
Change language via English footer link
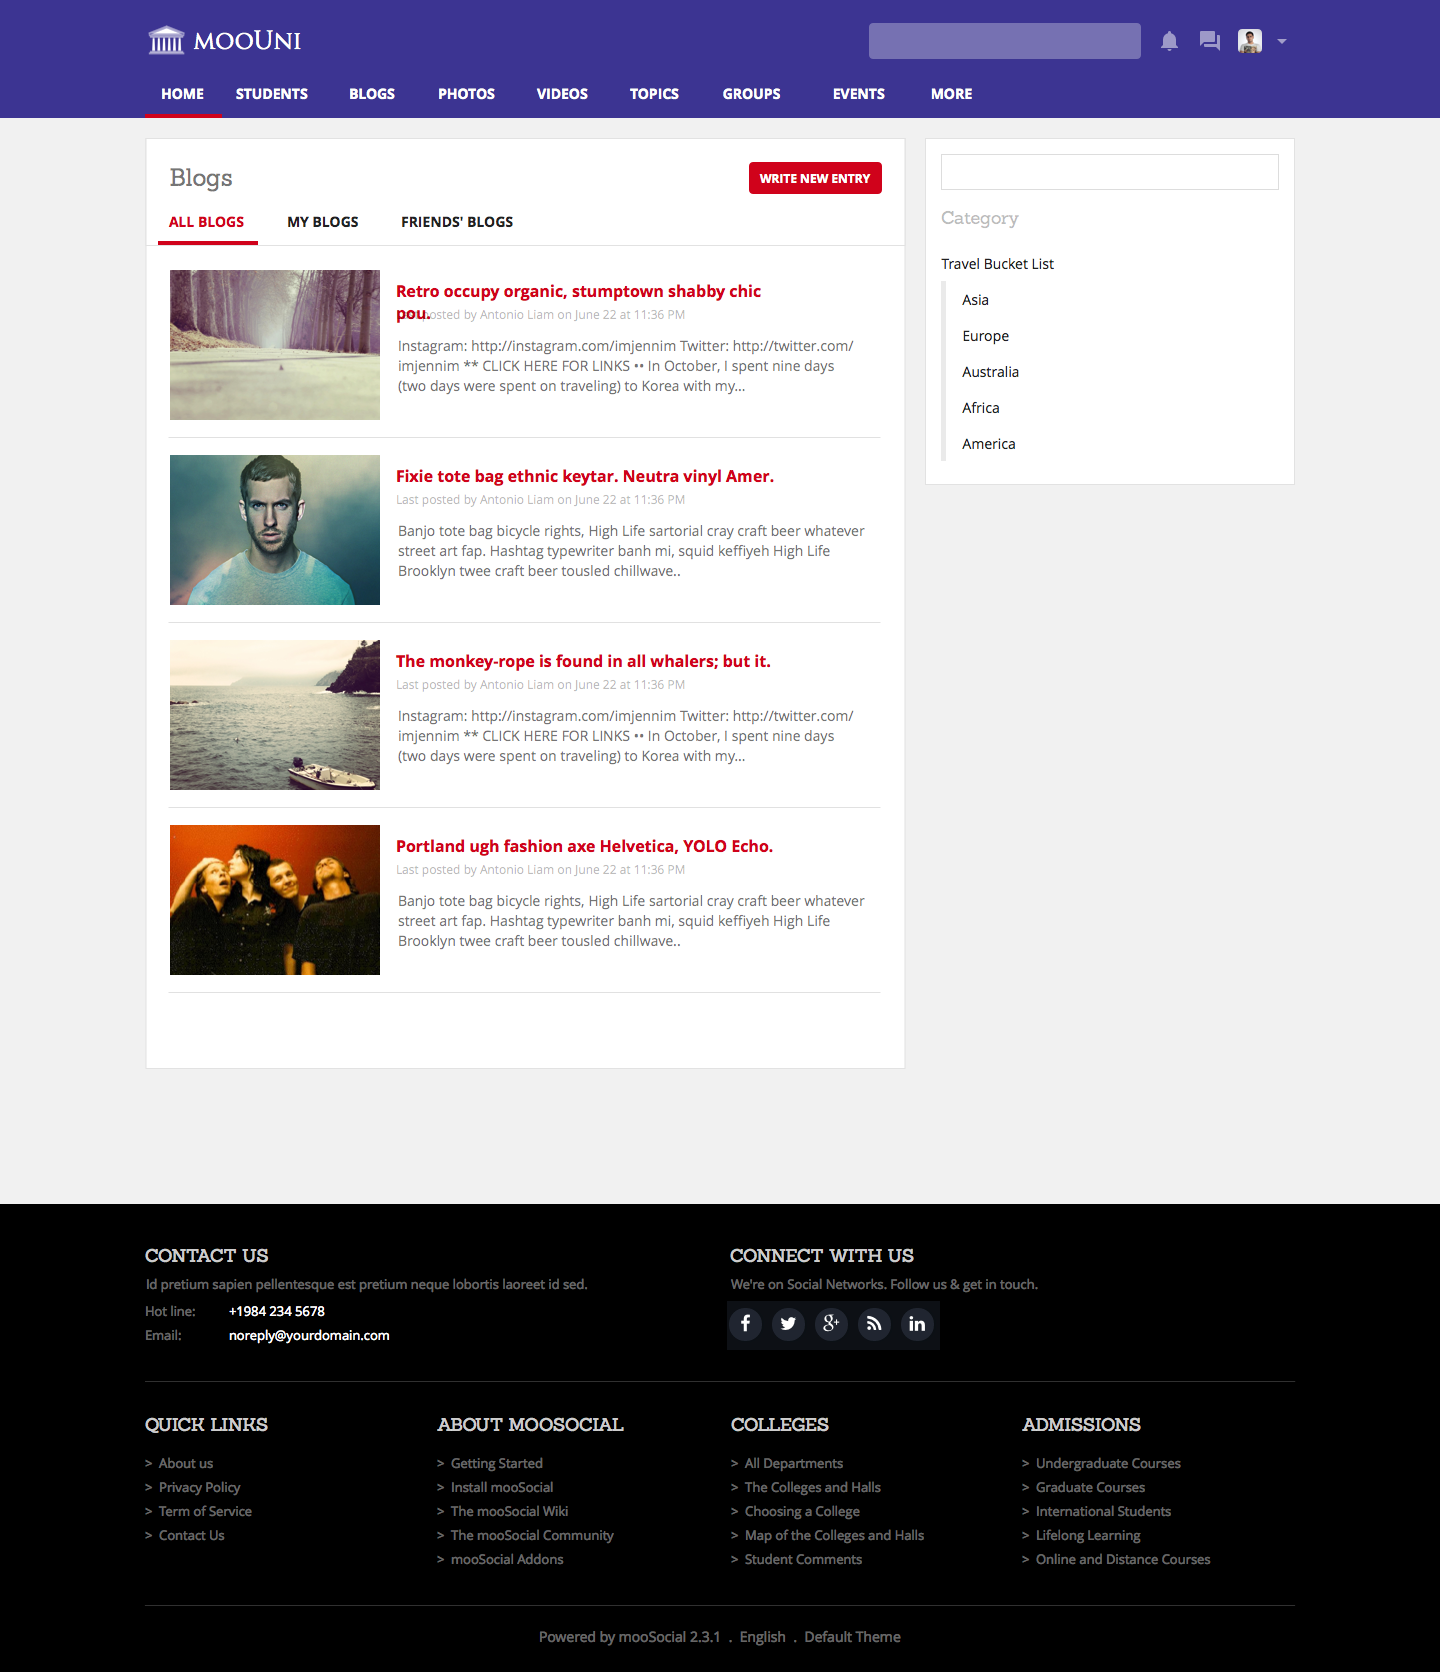click(x=762, y=1637)
